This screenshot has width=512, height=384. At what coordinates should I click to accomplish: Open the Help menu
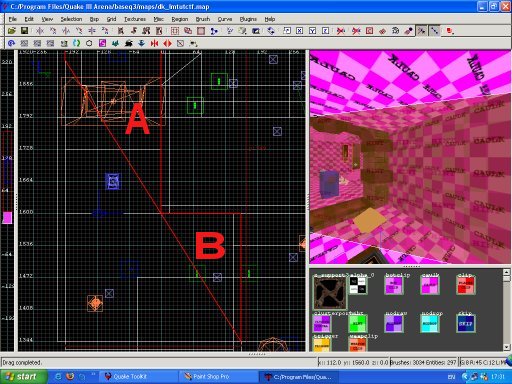pyautogui.click(x=270, y=19)
